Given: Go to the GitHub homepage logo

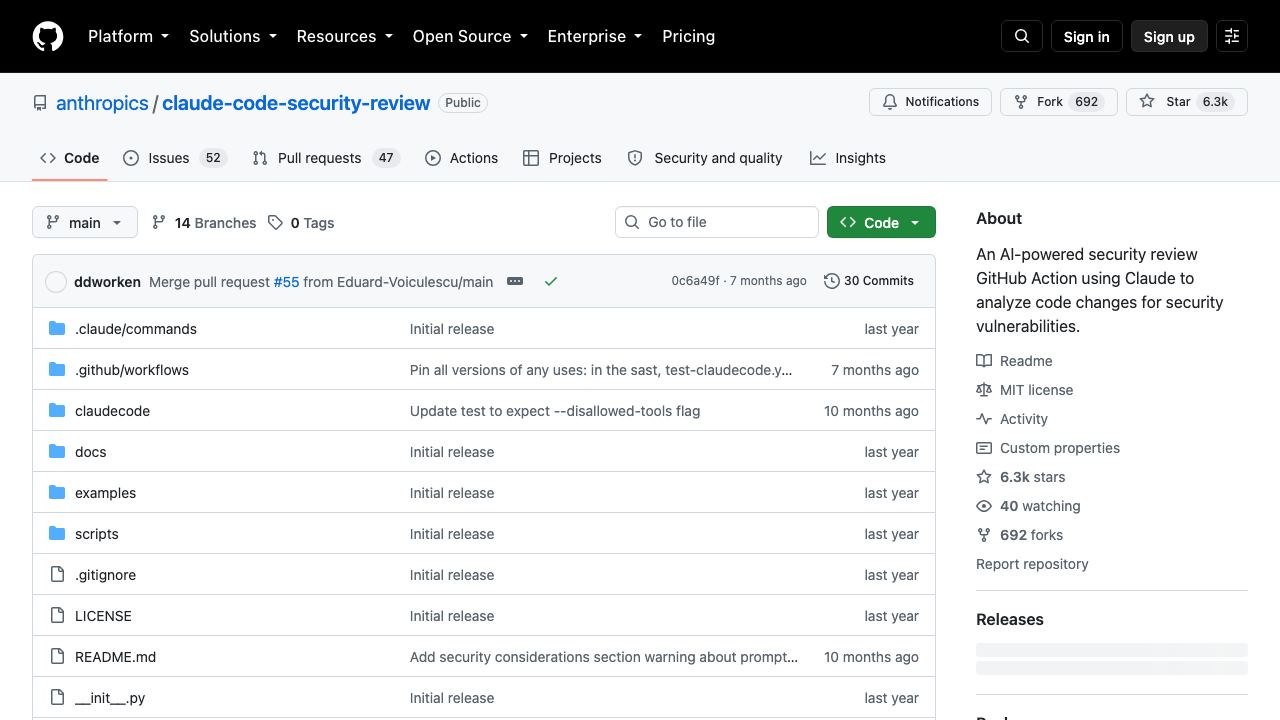Looking at the screenshot, I should pos(48,36).
